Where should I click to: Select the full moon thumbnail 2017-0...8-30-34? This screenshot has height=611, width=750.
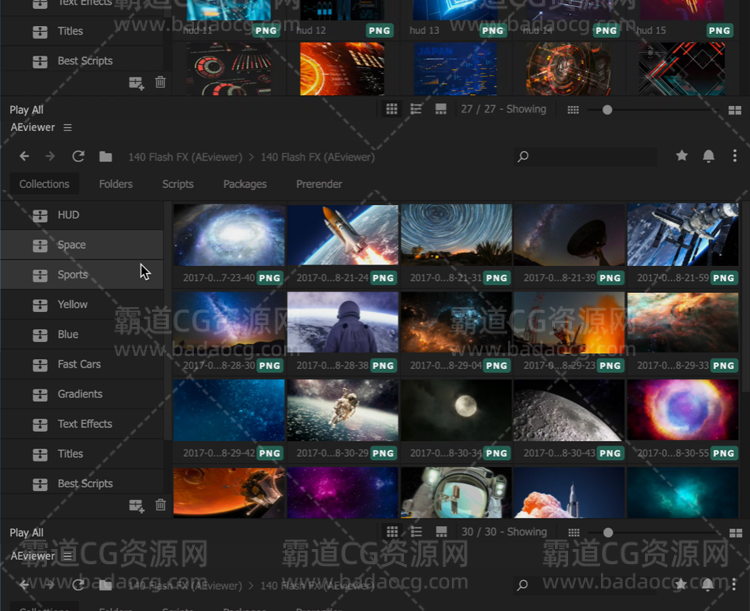pos(456,410)
